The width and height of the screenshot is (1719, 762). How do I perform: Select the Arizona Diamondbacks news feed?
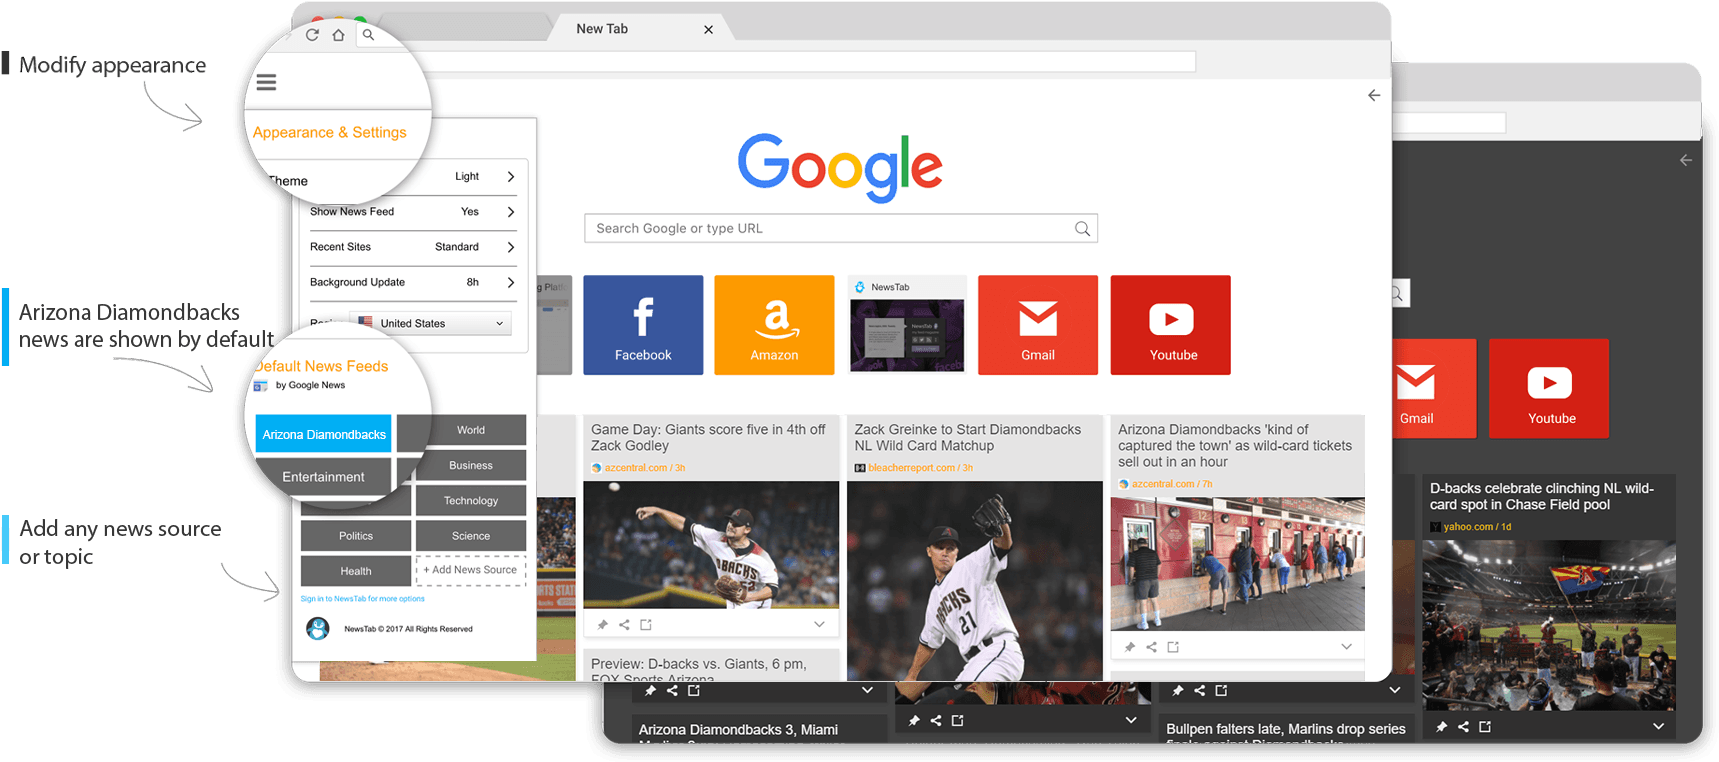(x=324, y=435)
